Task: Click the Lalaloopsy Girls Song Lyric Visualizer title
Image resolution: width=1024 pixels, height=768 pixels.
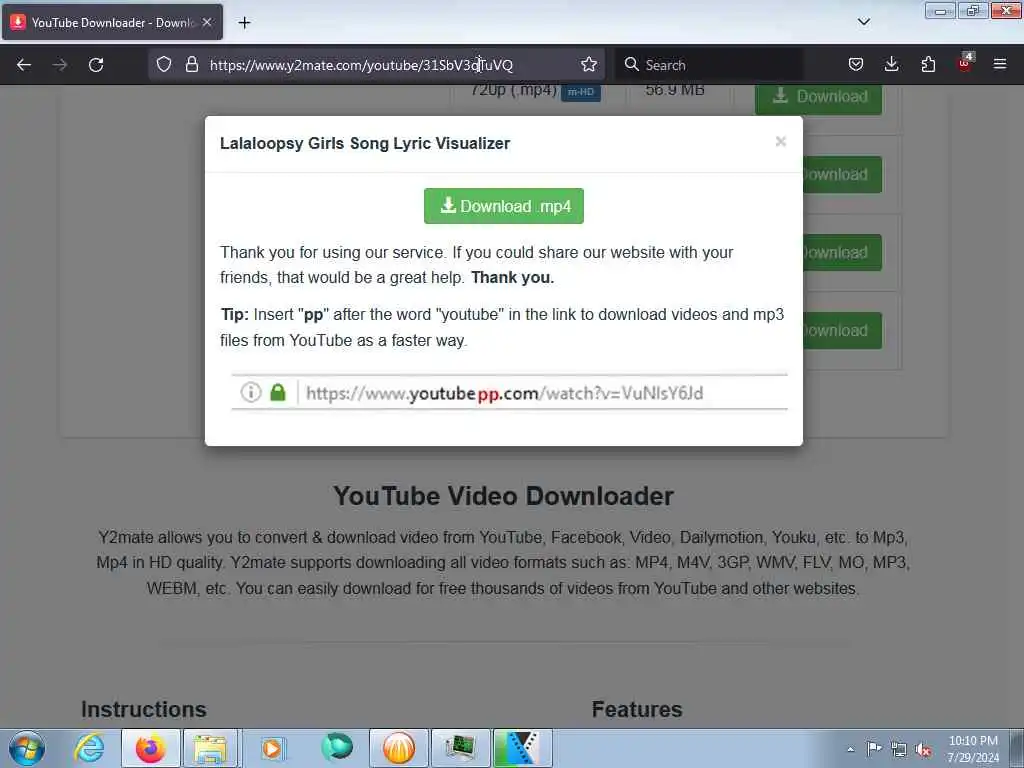Action: (x=364, y=144)
